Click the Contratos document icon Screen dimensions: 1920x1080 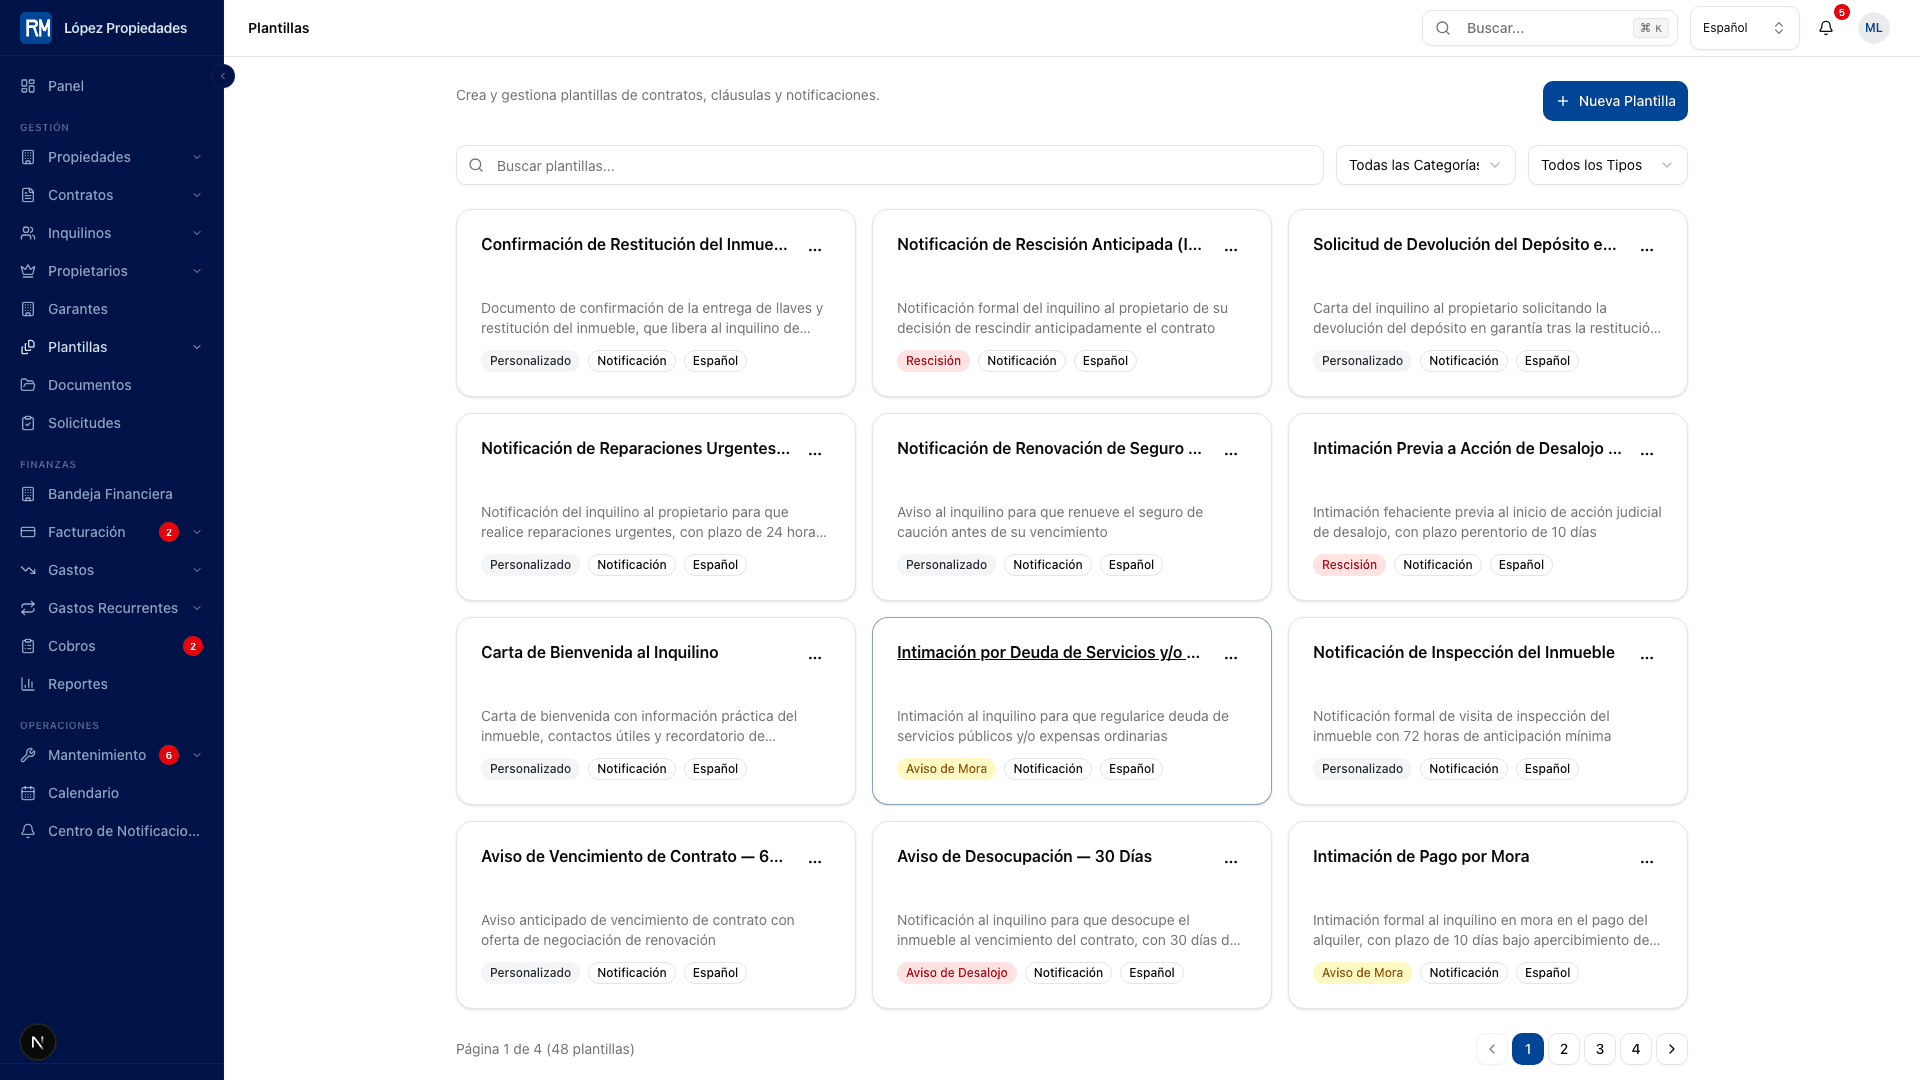point(28,195)
